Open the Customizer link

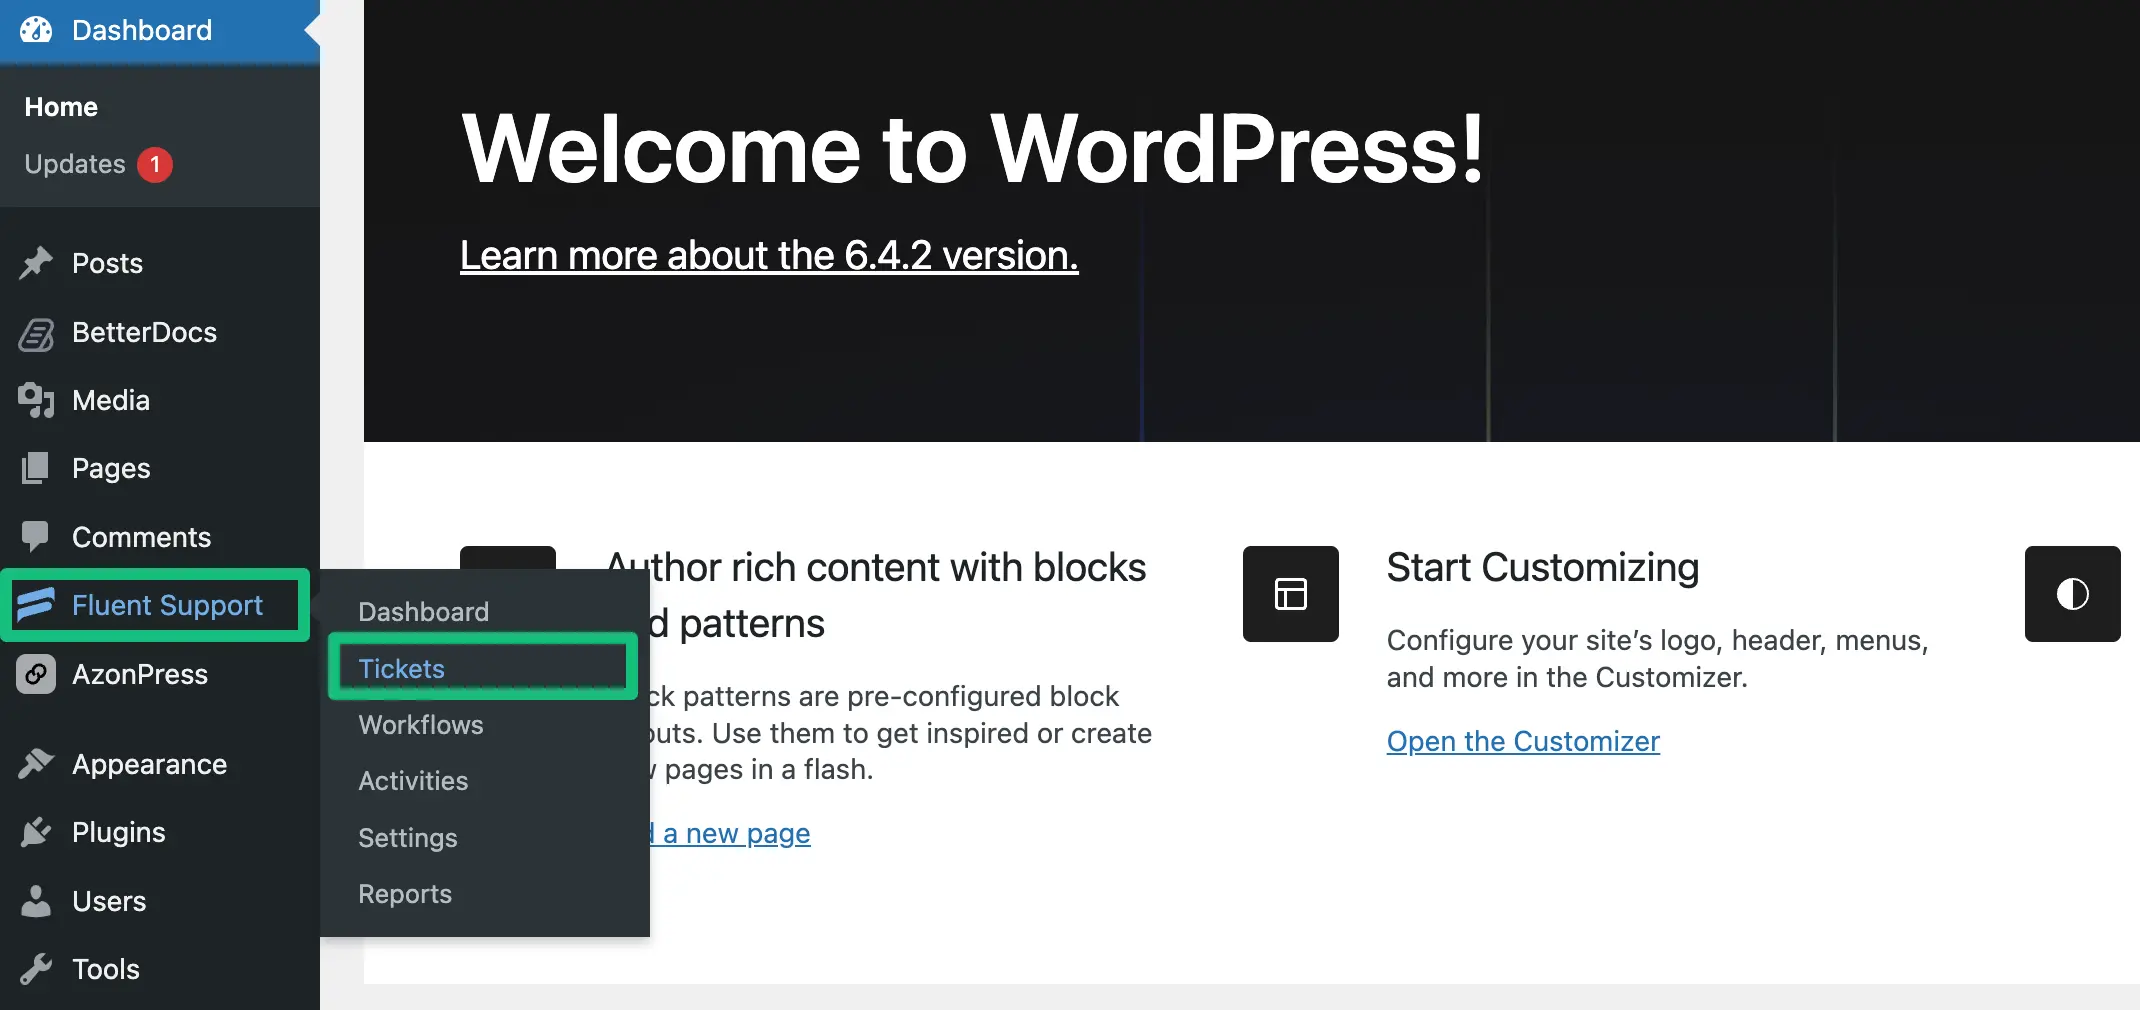[1523, 741]
